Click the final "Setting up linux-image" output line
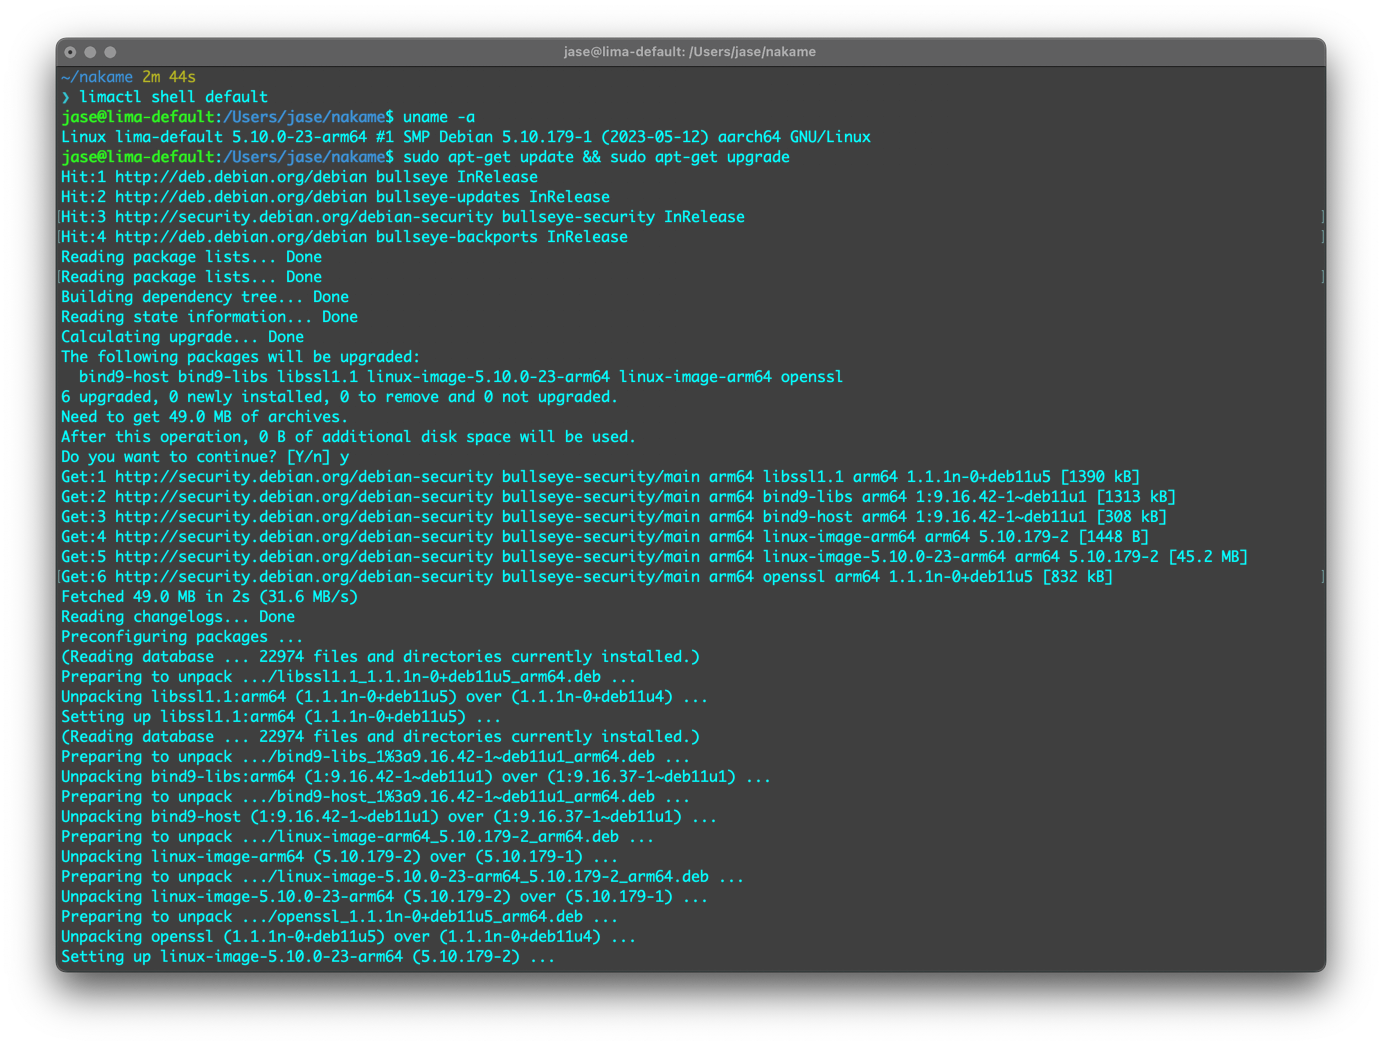The image size is (1382, 1046). coord(307,957)
